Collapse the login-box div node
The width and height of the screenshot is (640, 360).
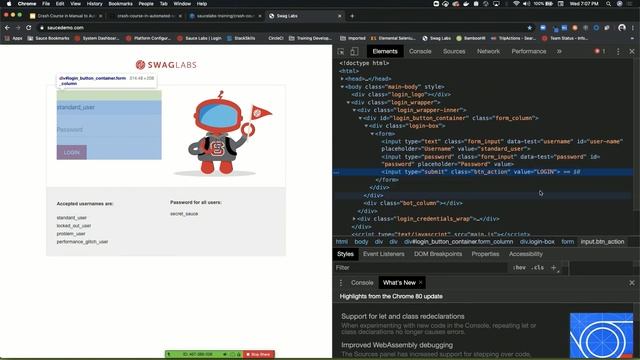(x=366, y=126)
